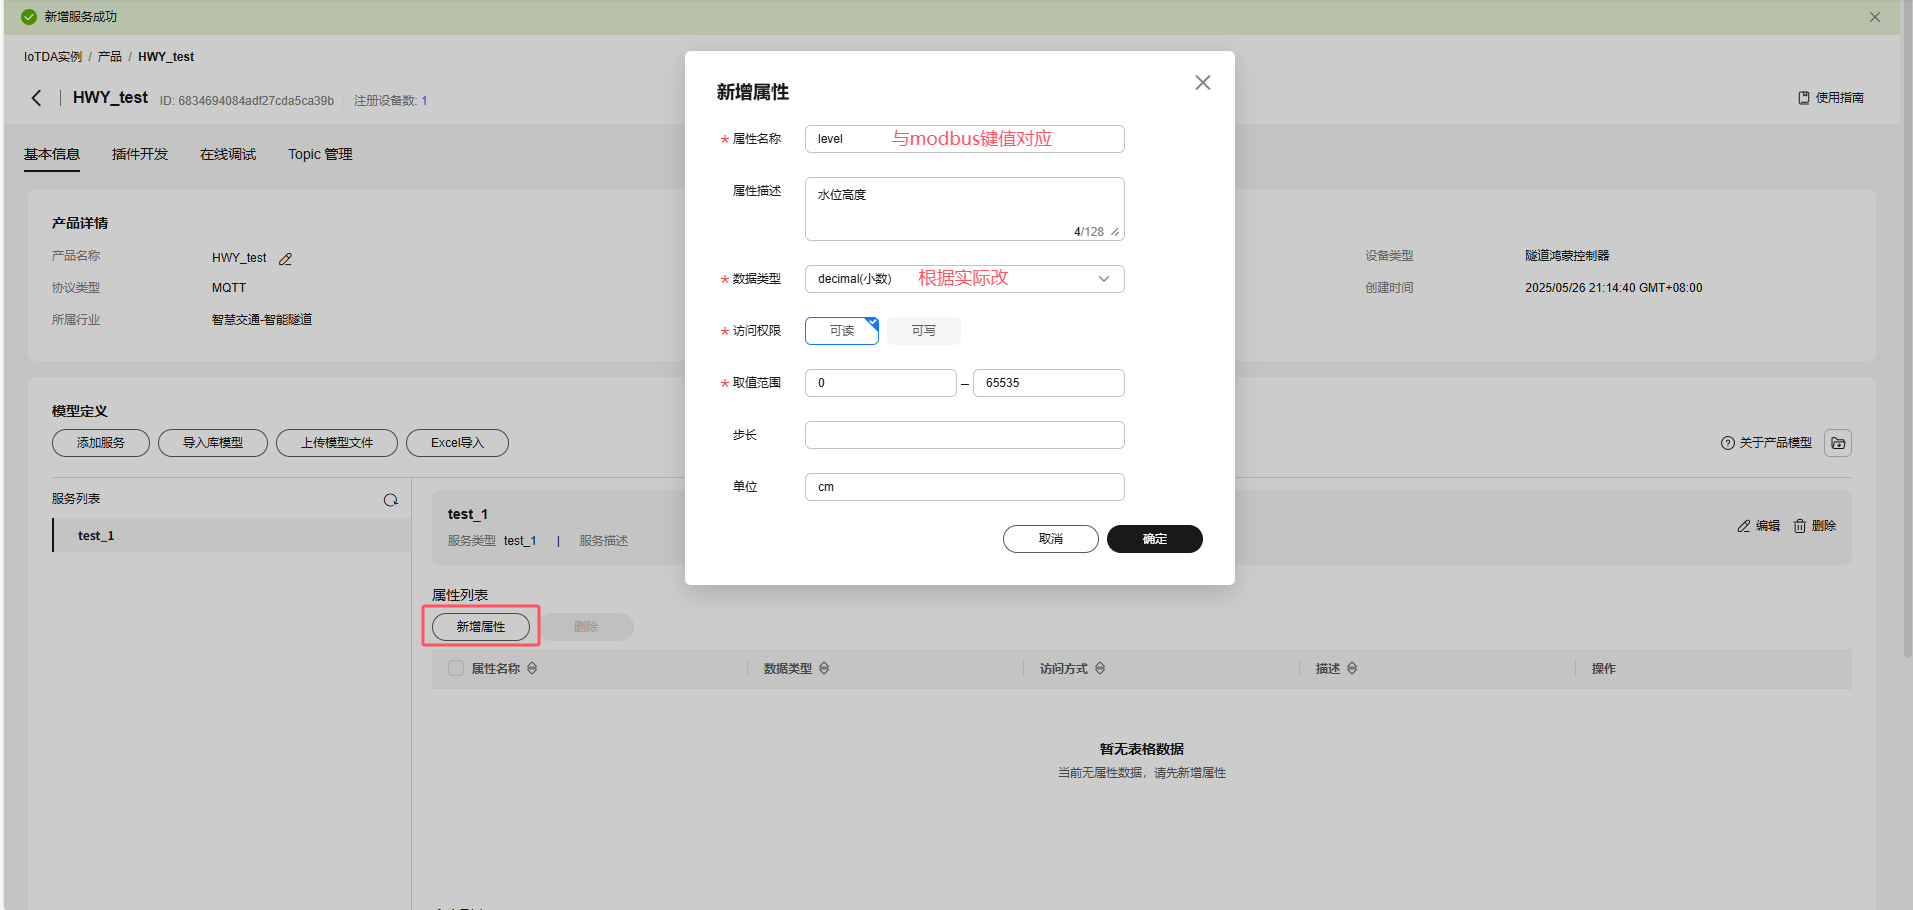Click the disabled 删除 button in attribute list

point(586,627)
